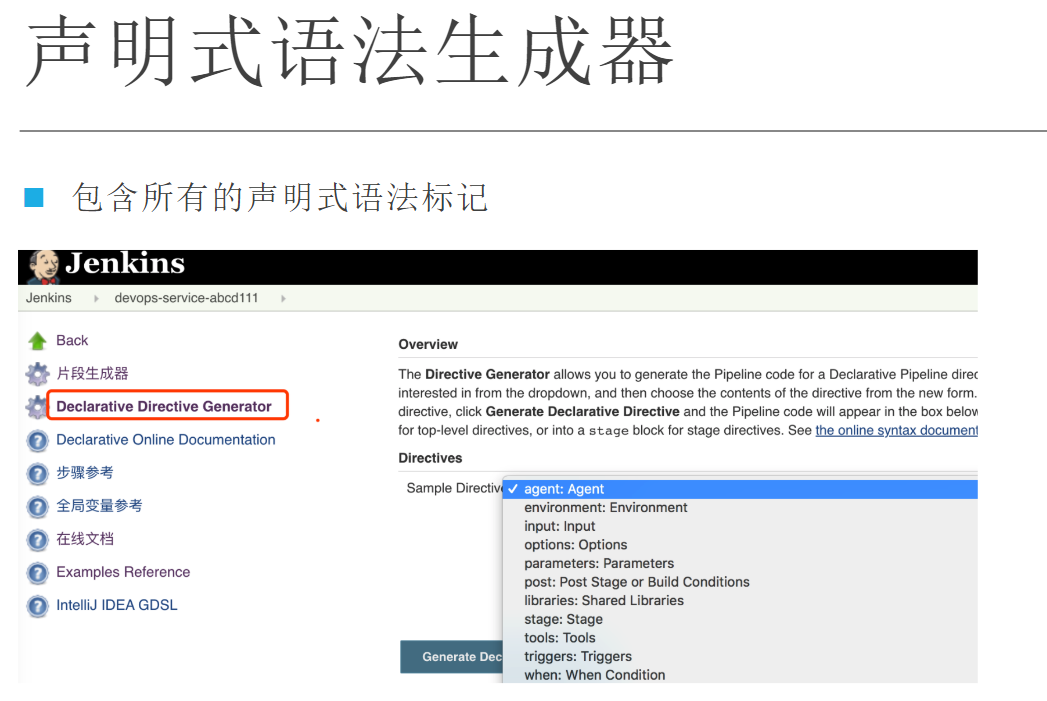Click help icon beside Examples Reference
This screenshot has height=701, width=1047.
(x=37, y=573)
